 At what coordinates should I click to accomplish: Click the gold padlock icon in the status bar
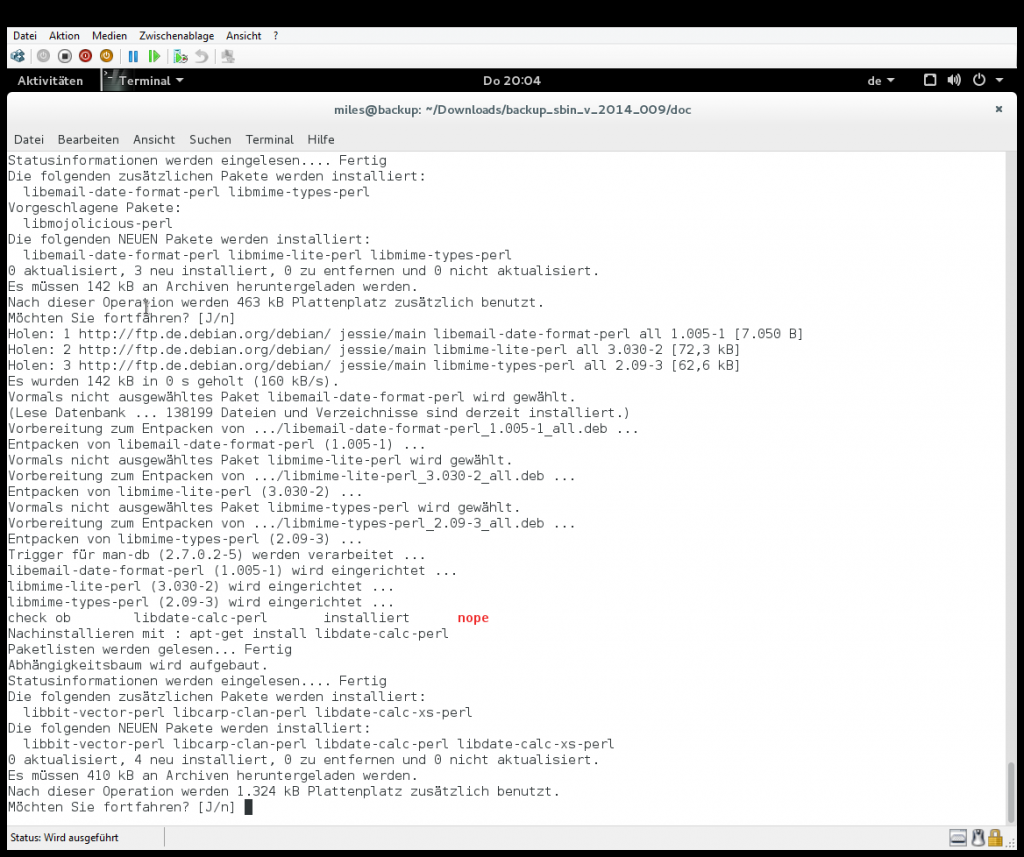pyautogui.click(x=995, y=837)
